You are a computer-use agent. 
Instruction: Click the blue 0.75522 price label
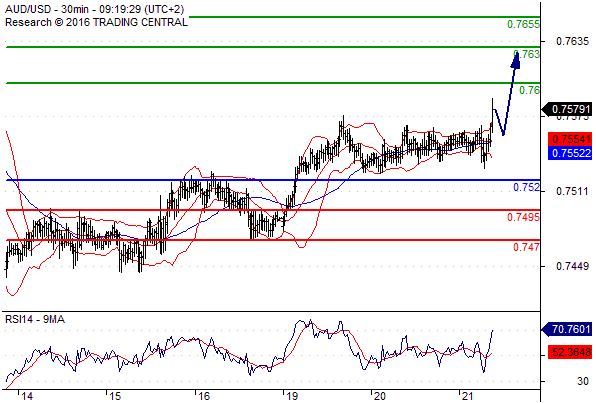[x=570, y=153]
